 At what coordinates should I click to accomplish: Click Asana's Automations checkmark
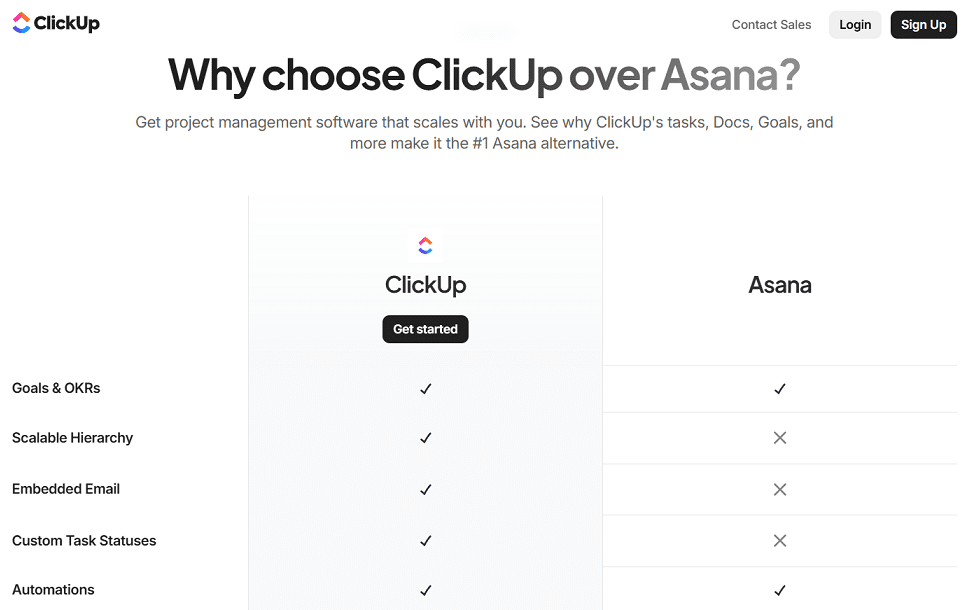pyautogui.click(x=780, y=590)
